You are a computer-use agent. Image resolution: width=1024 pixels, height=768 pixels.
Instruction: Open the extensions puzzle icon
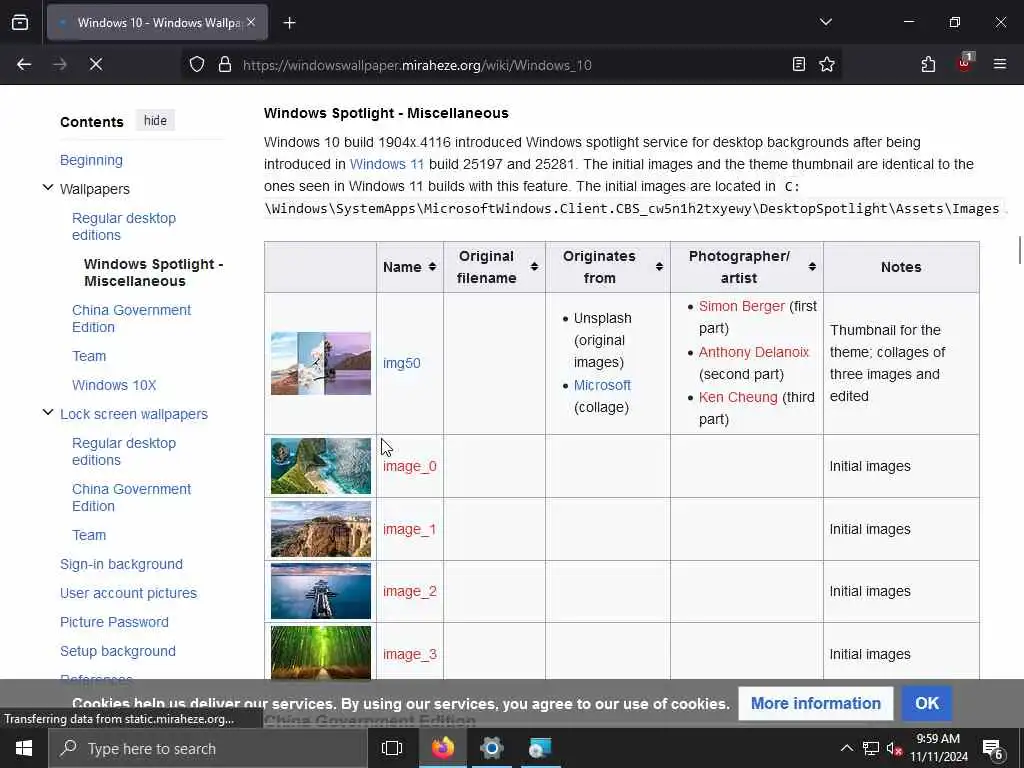(x=928, y=64)
